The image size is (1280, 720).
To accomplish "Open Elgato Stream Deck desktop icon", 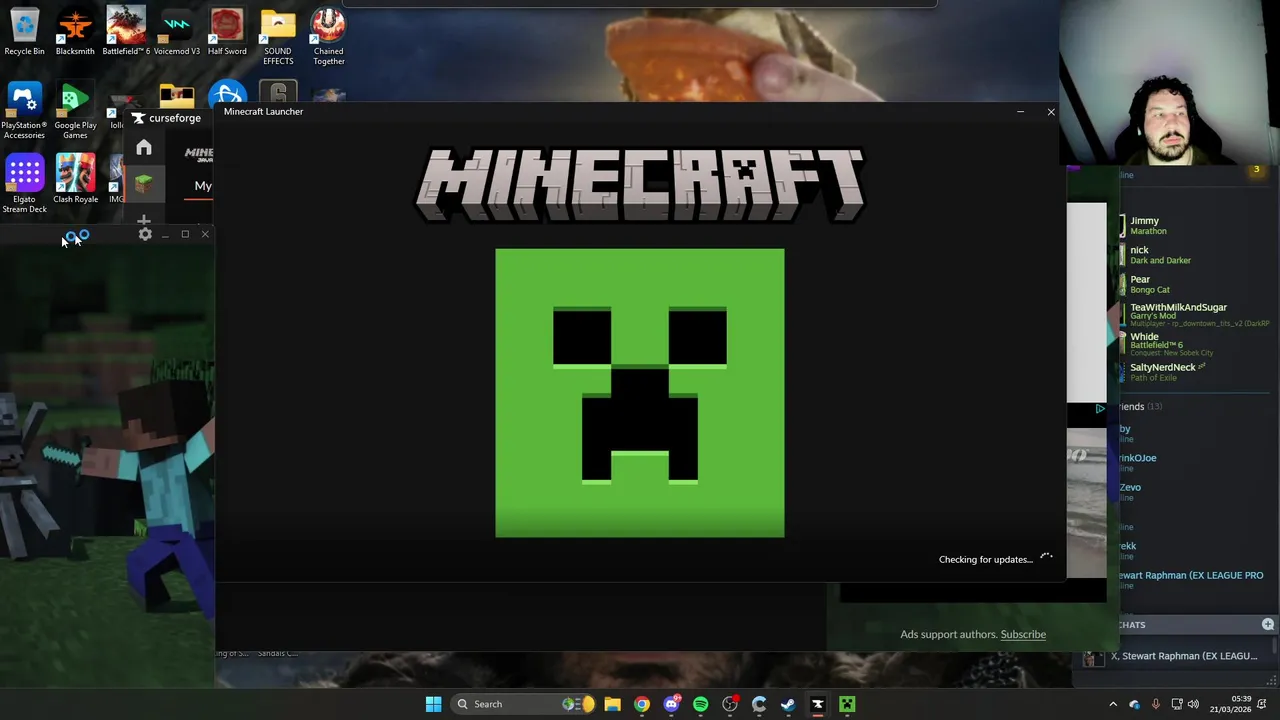I will click(24, 185).
